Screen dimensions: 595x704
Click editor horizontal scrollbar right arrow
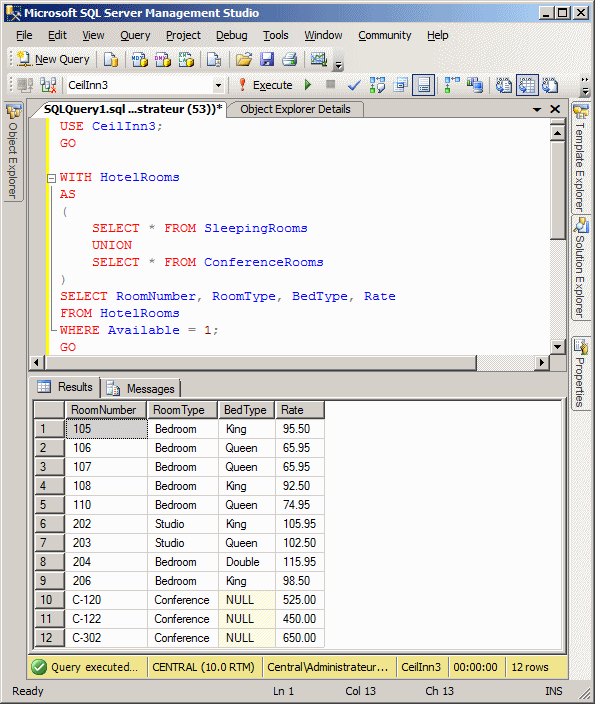(542, 363)
